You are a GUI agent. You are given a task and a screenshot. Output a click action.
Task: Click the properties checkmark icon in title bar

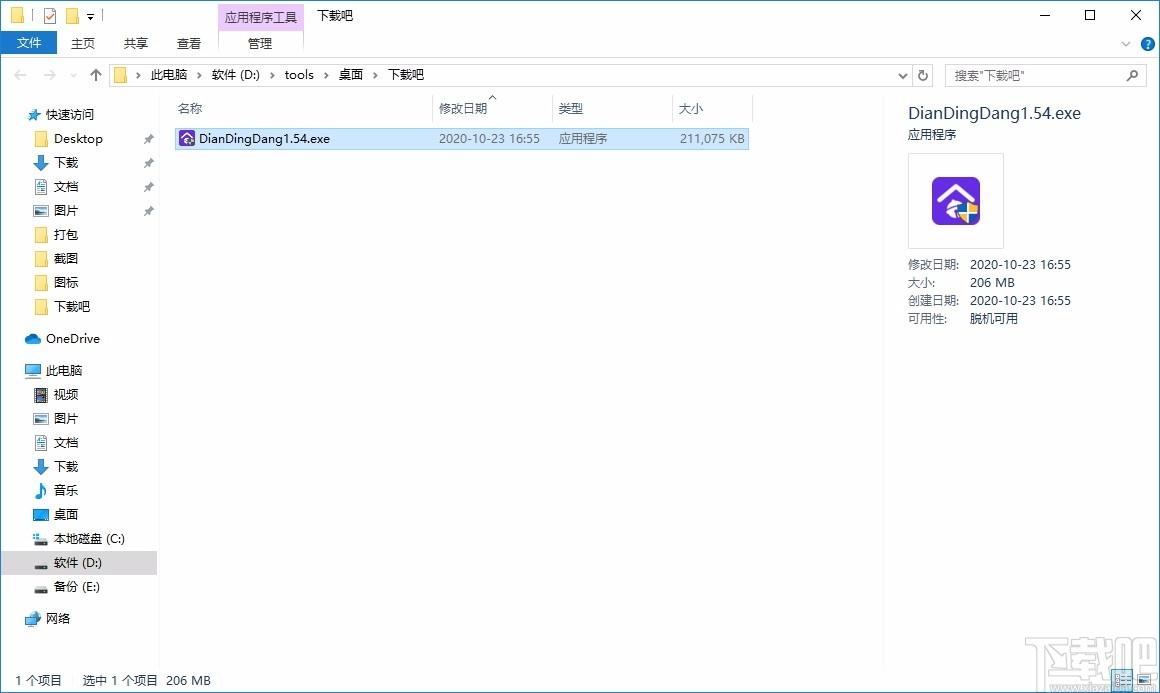point(50,16)
